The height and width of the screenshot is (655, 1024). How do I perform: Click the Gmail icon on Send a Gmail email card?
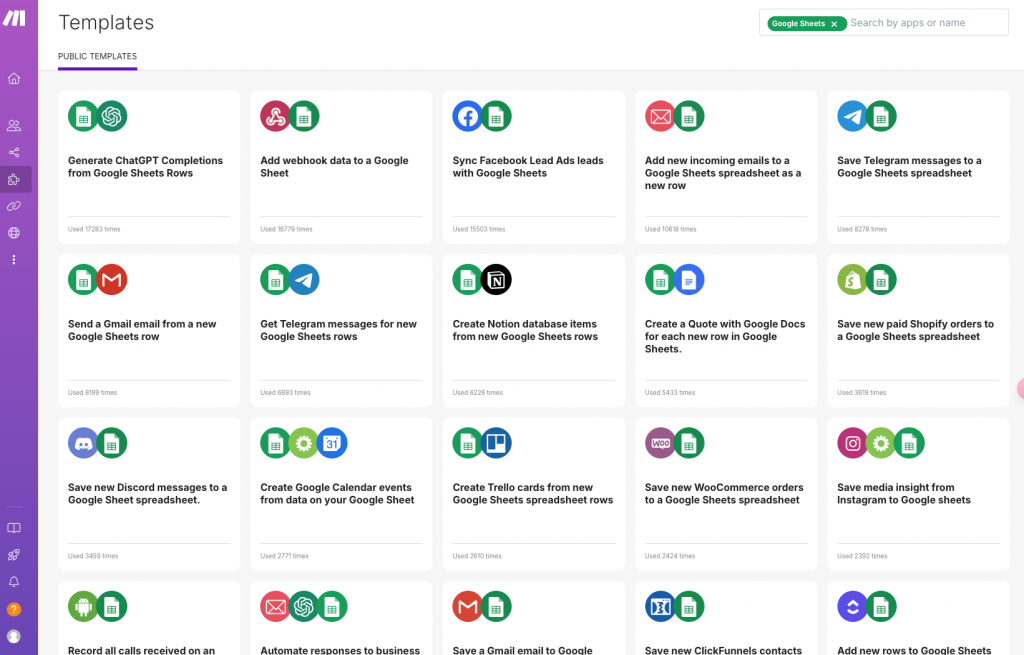[x=112, y=280]
